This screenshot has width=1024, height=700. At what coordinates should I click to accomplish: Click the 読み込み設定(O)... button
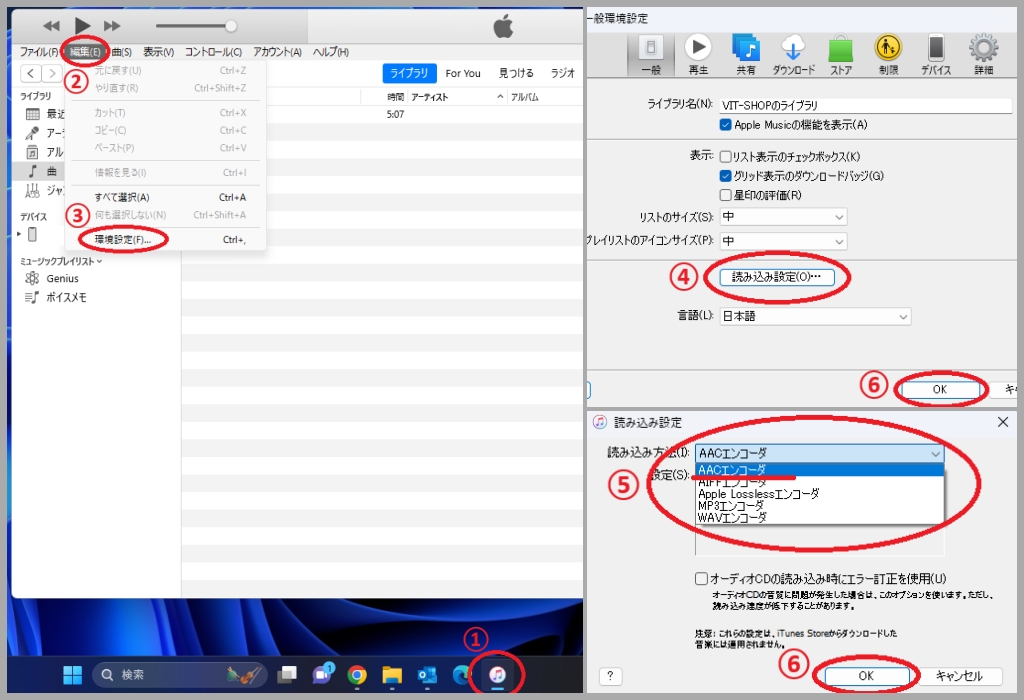point(777,277)
